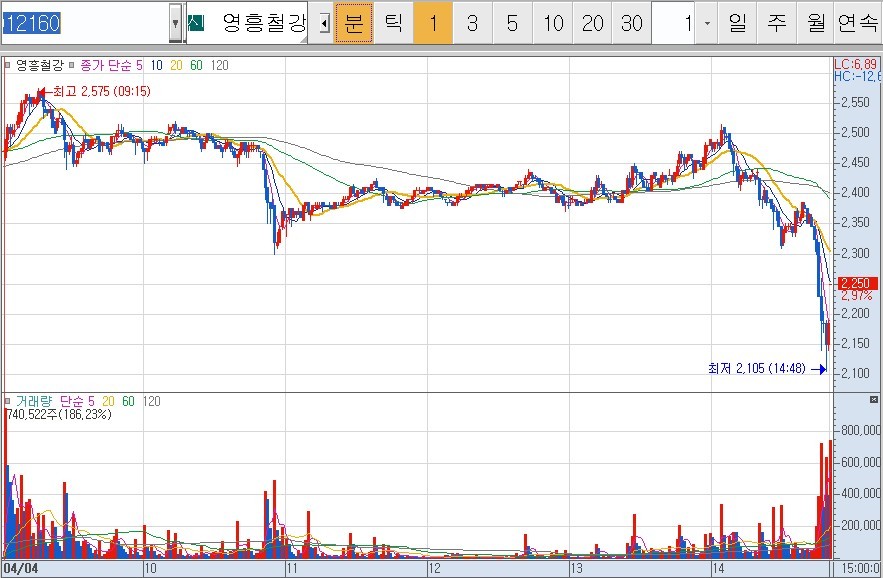The width and height of the screenshot is (883, 578).
Task: Select the 1-minute interval button
Action: (x=432, y=23)
